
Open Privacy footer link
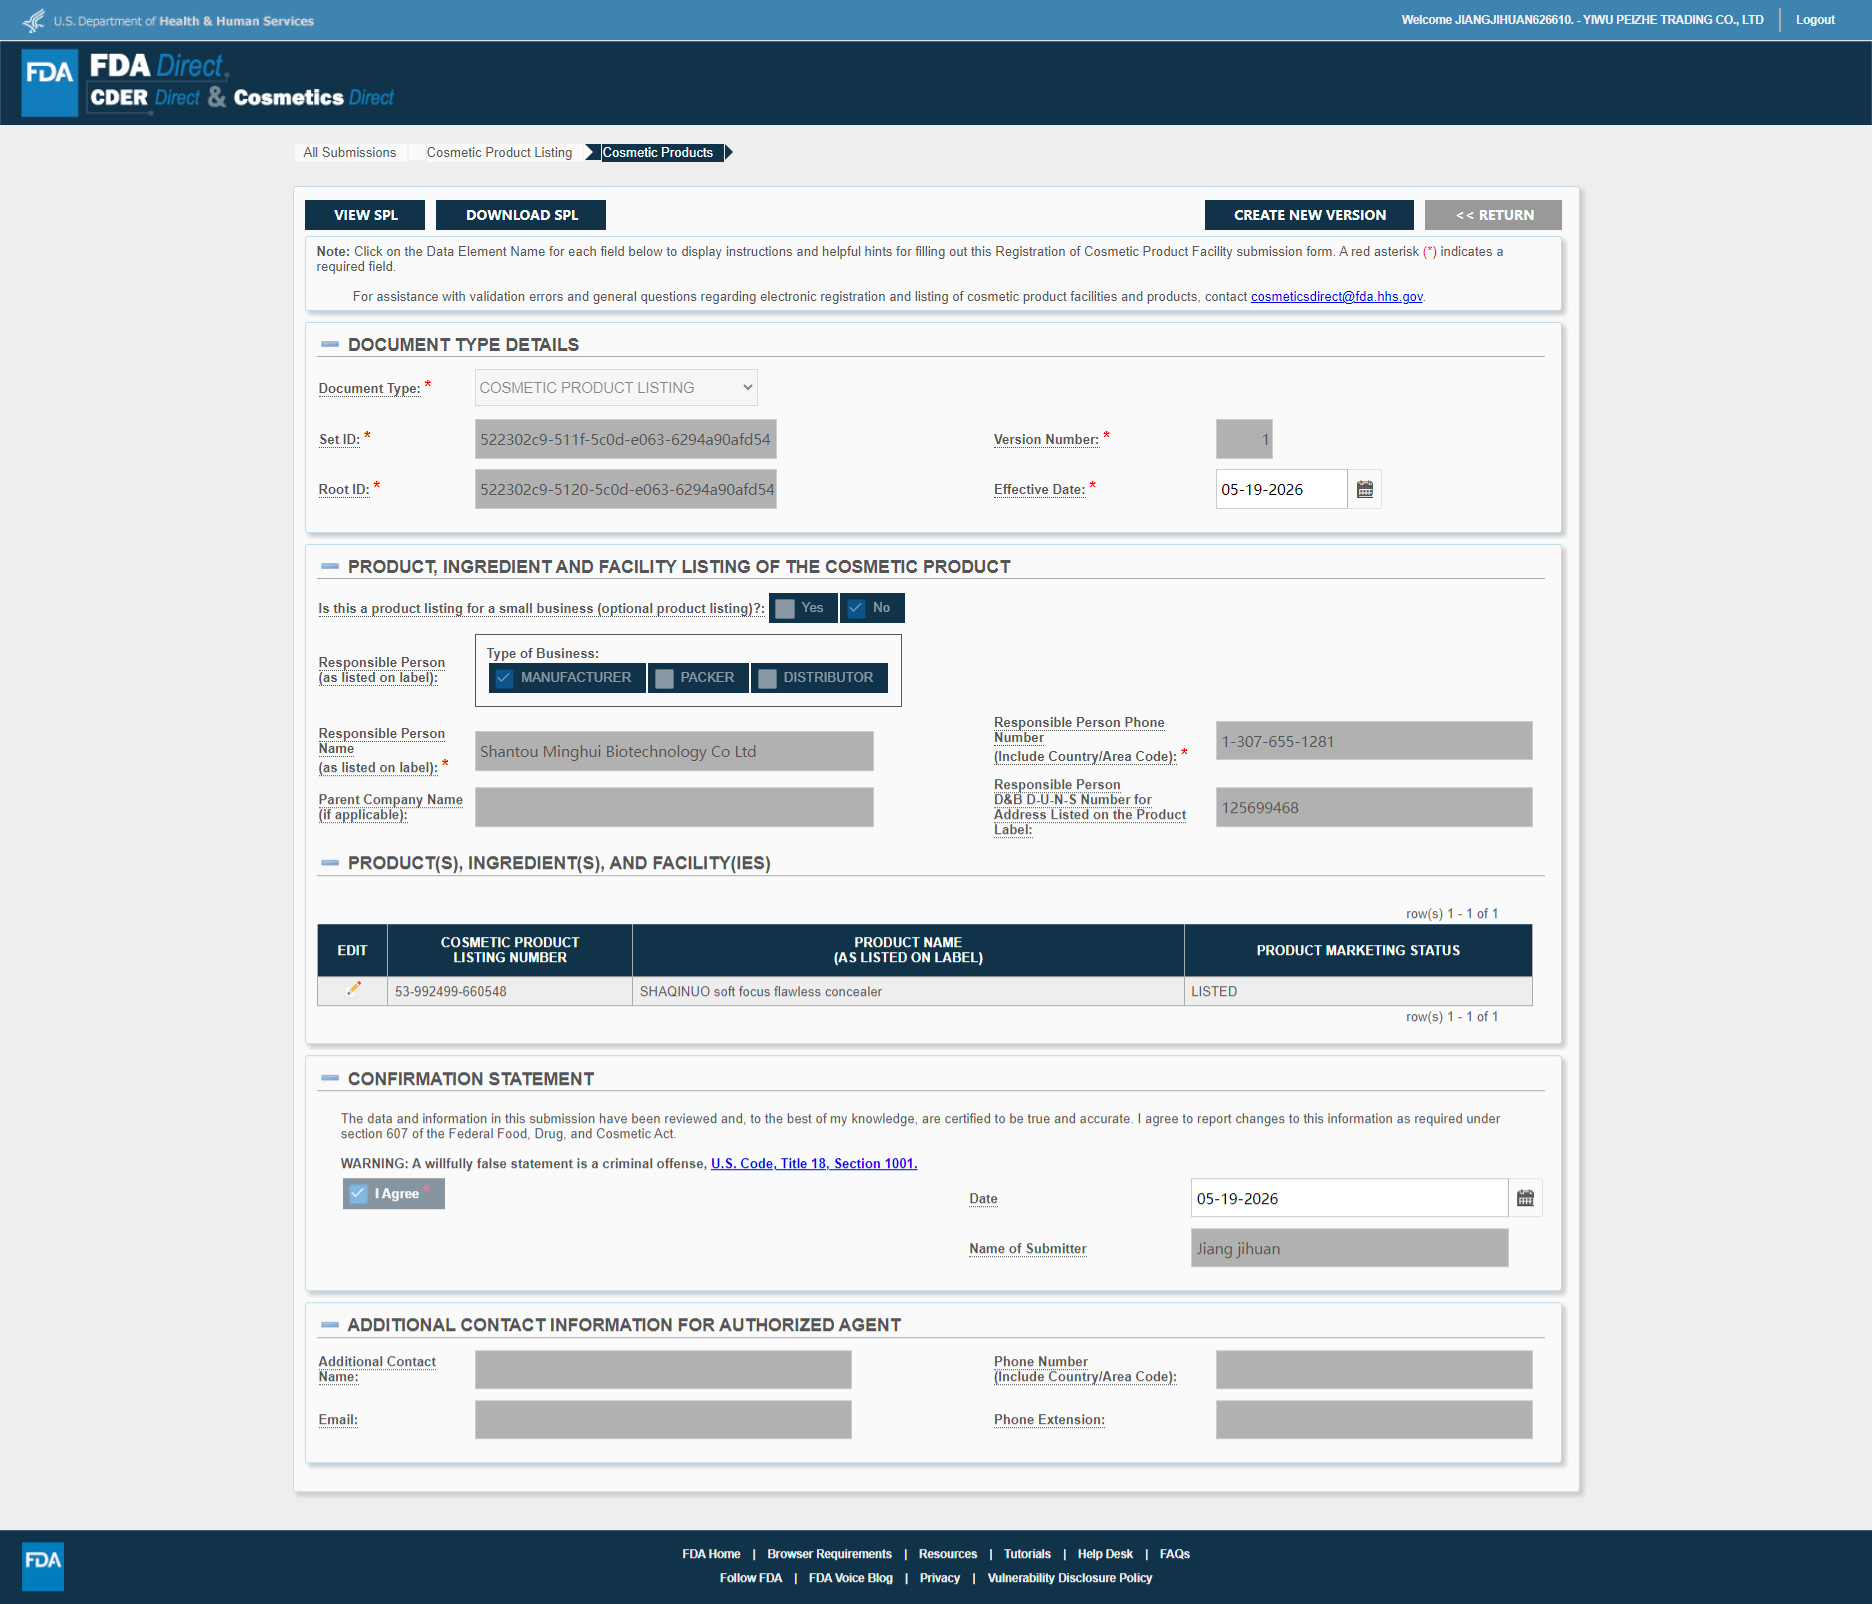coord(939,1578)
